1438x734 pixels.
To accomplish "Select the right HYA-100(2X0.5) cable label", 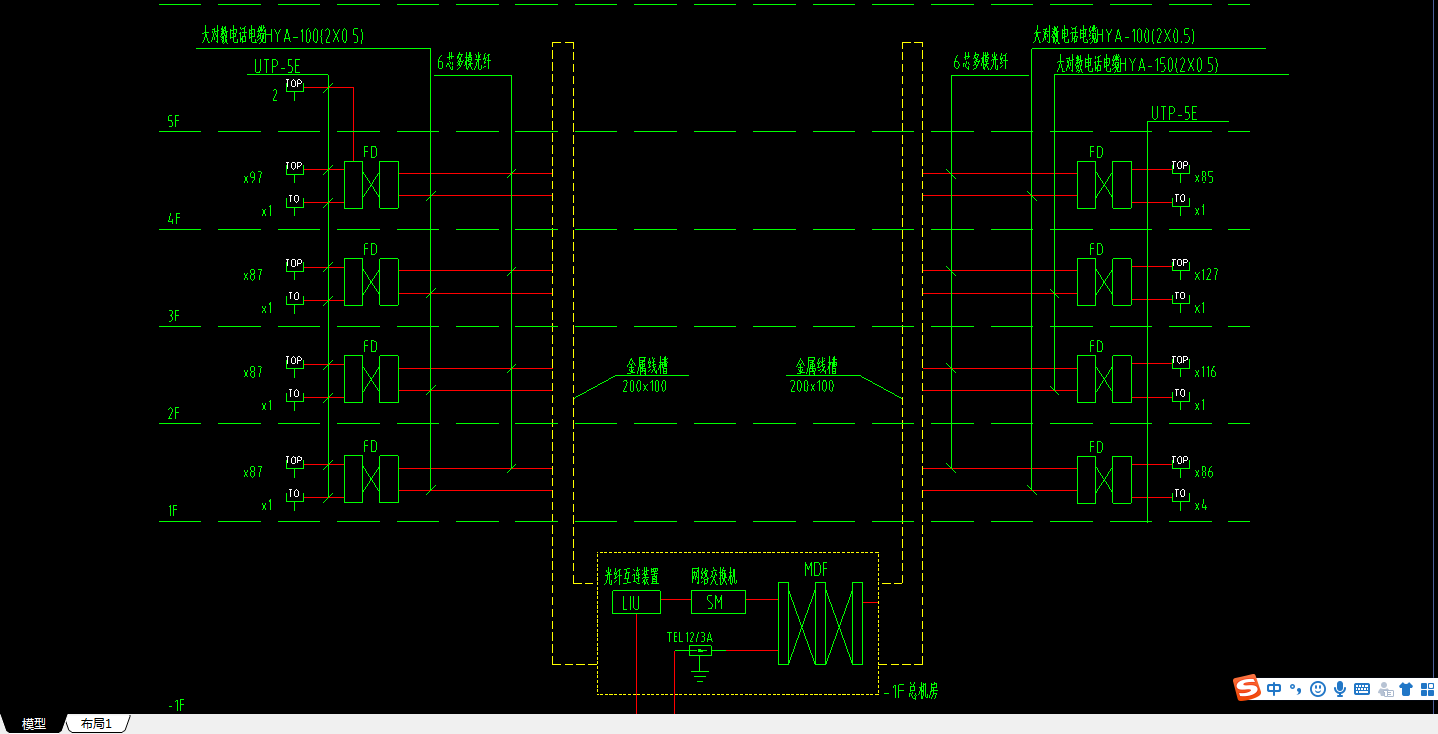I will tap(1114, 37).
